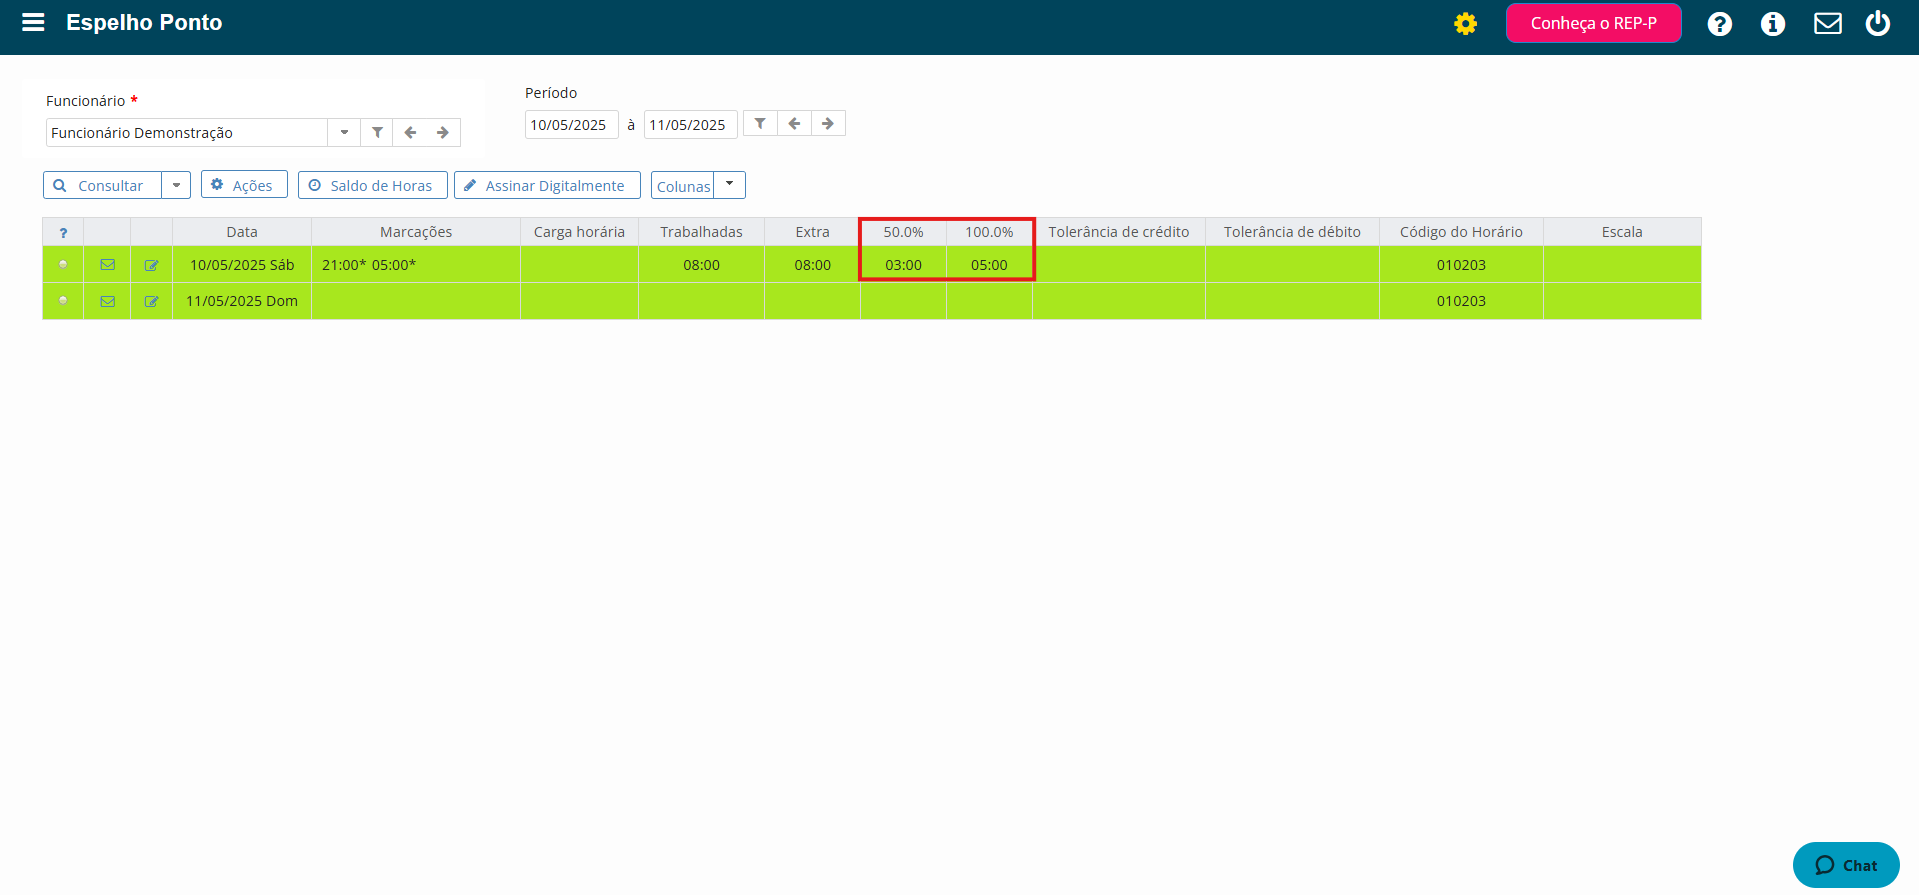The image size is (1919, 895).
Task: Go to next employee arrow
Action: click(x=443, y=132)
